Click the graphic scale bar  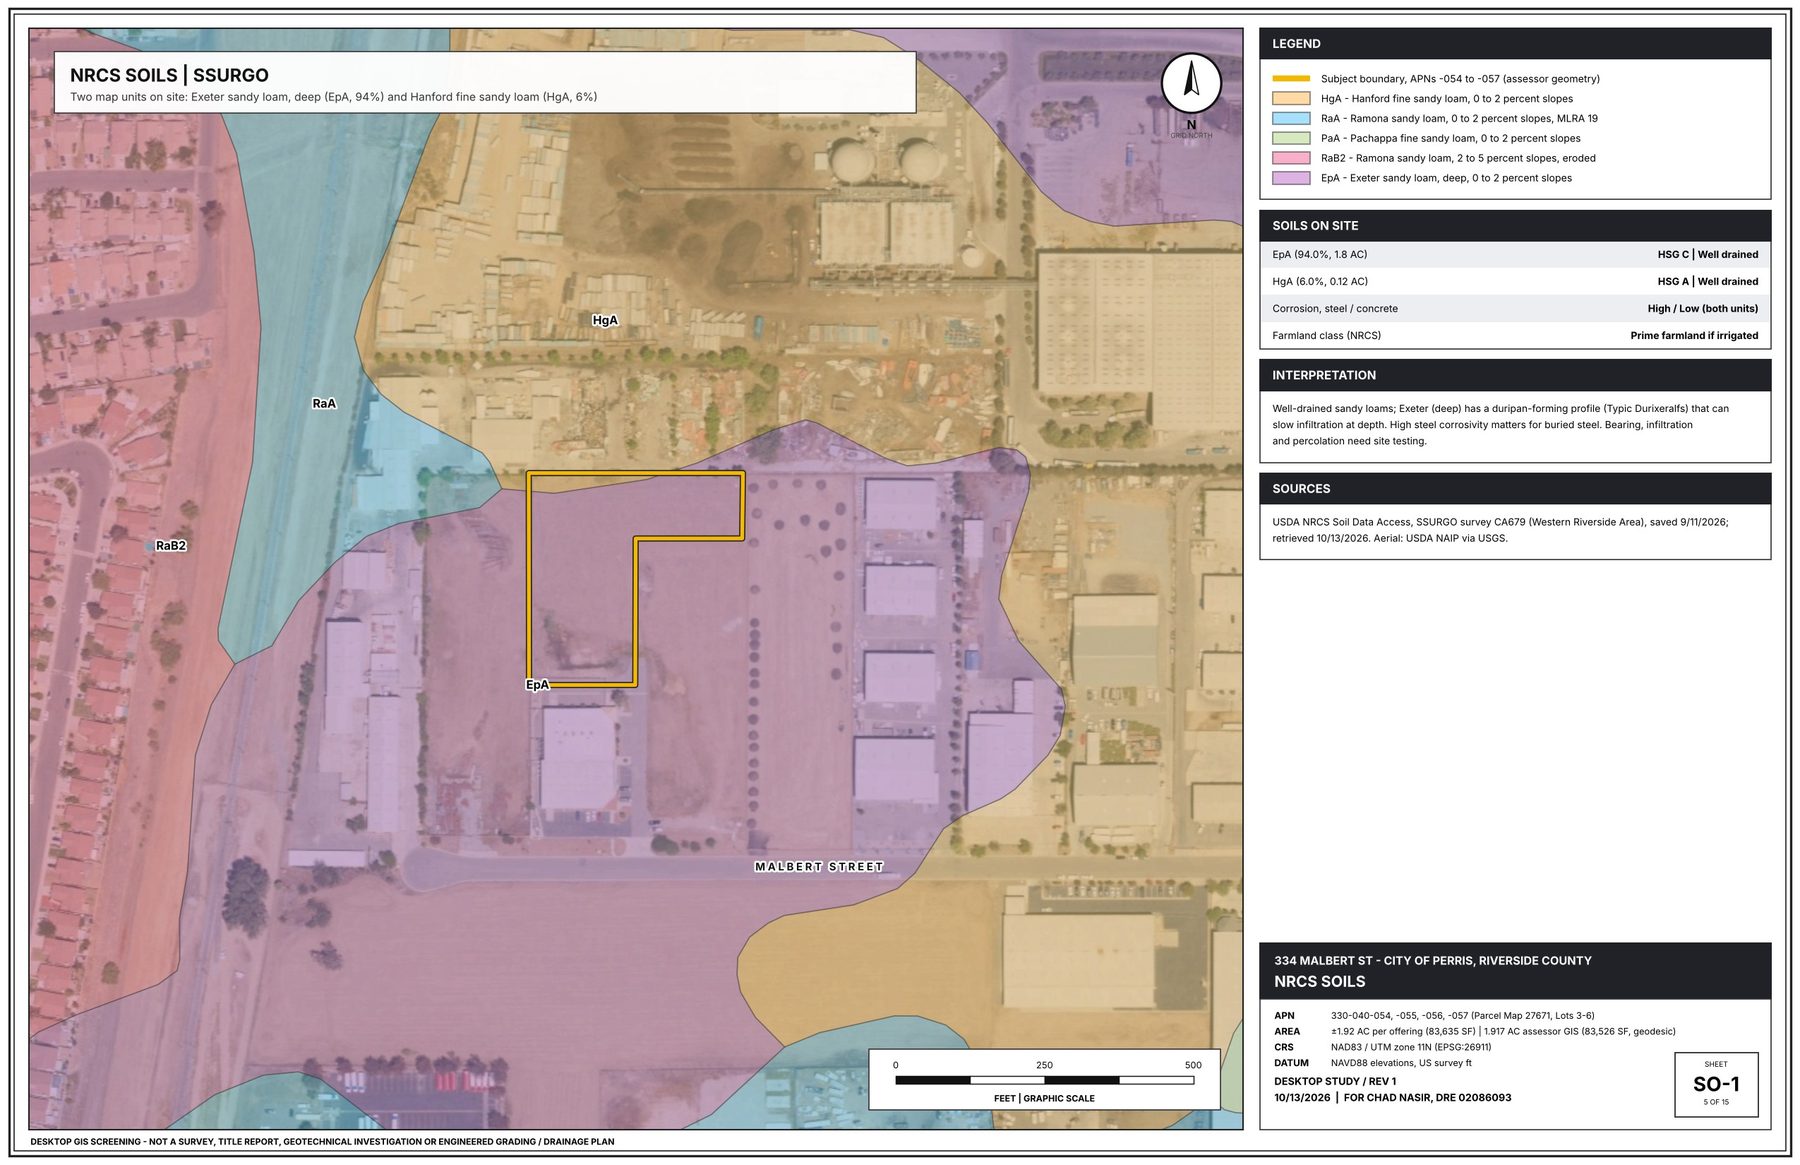(x=1044, y=1080)
